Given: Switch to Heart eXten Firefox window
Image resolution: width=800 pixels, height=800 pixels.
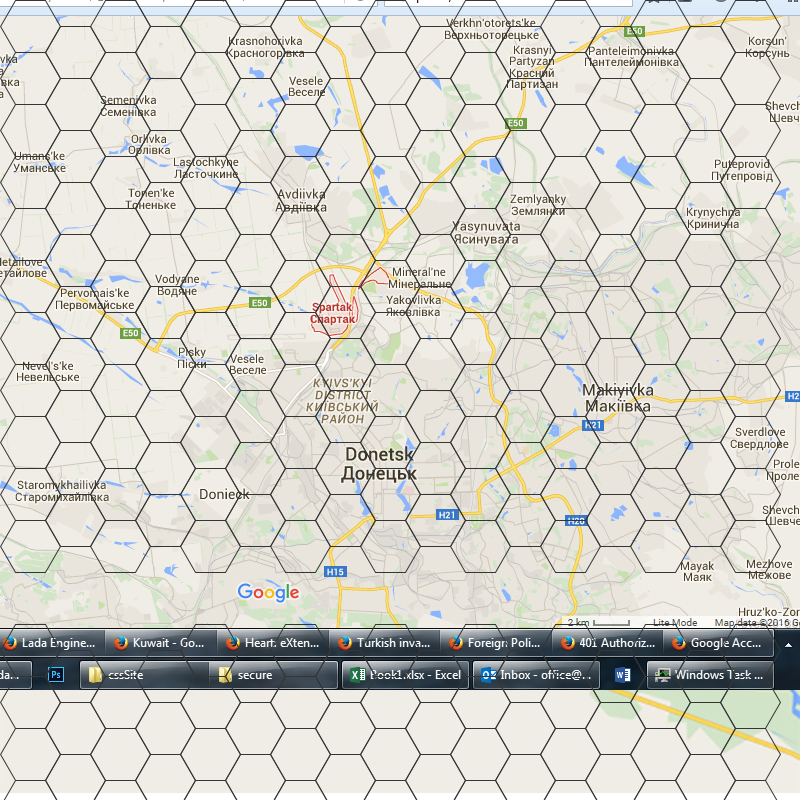Looking at the screenshot, I should tap(273, 643).
